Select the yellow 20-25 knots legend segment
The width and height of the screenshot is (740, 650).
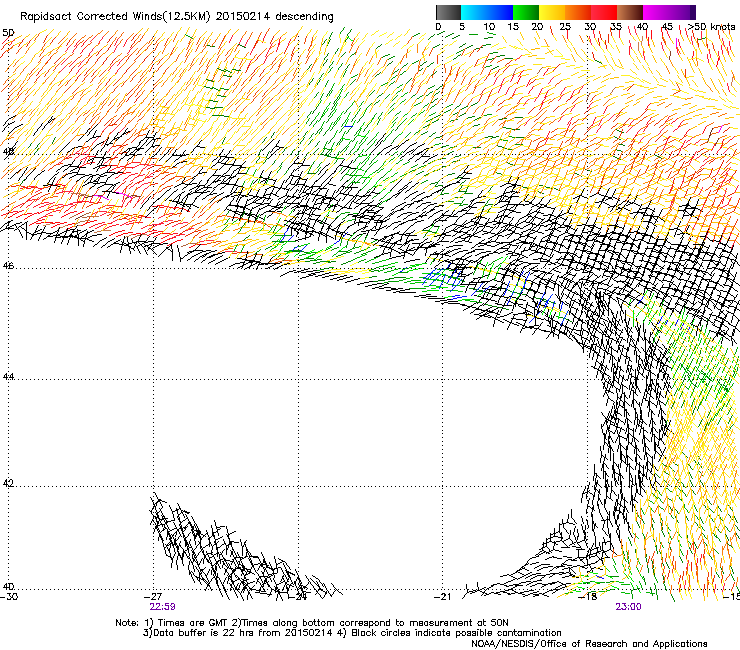[x=552, y=12]
